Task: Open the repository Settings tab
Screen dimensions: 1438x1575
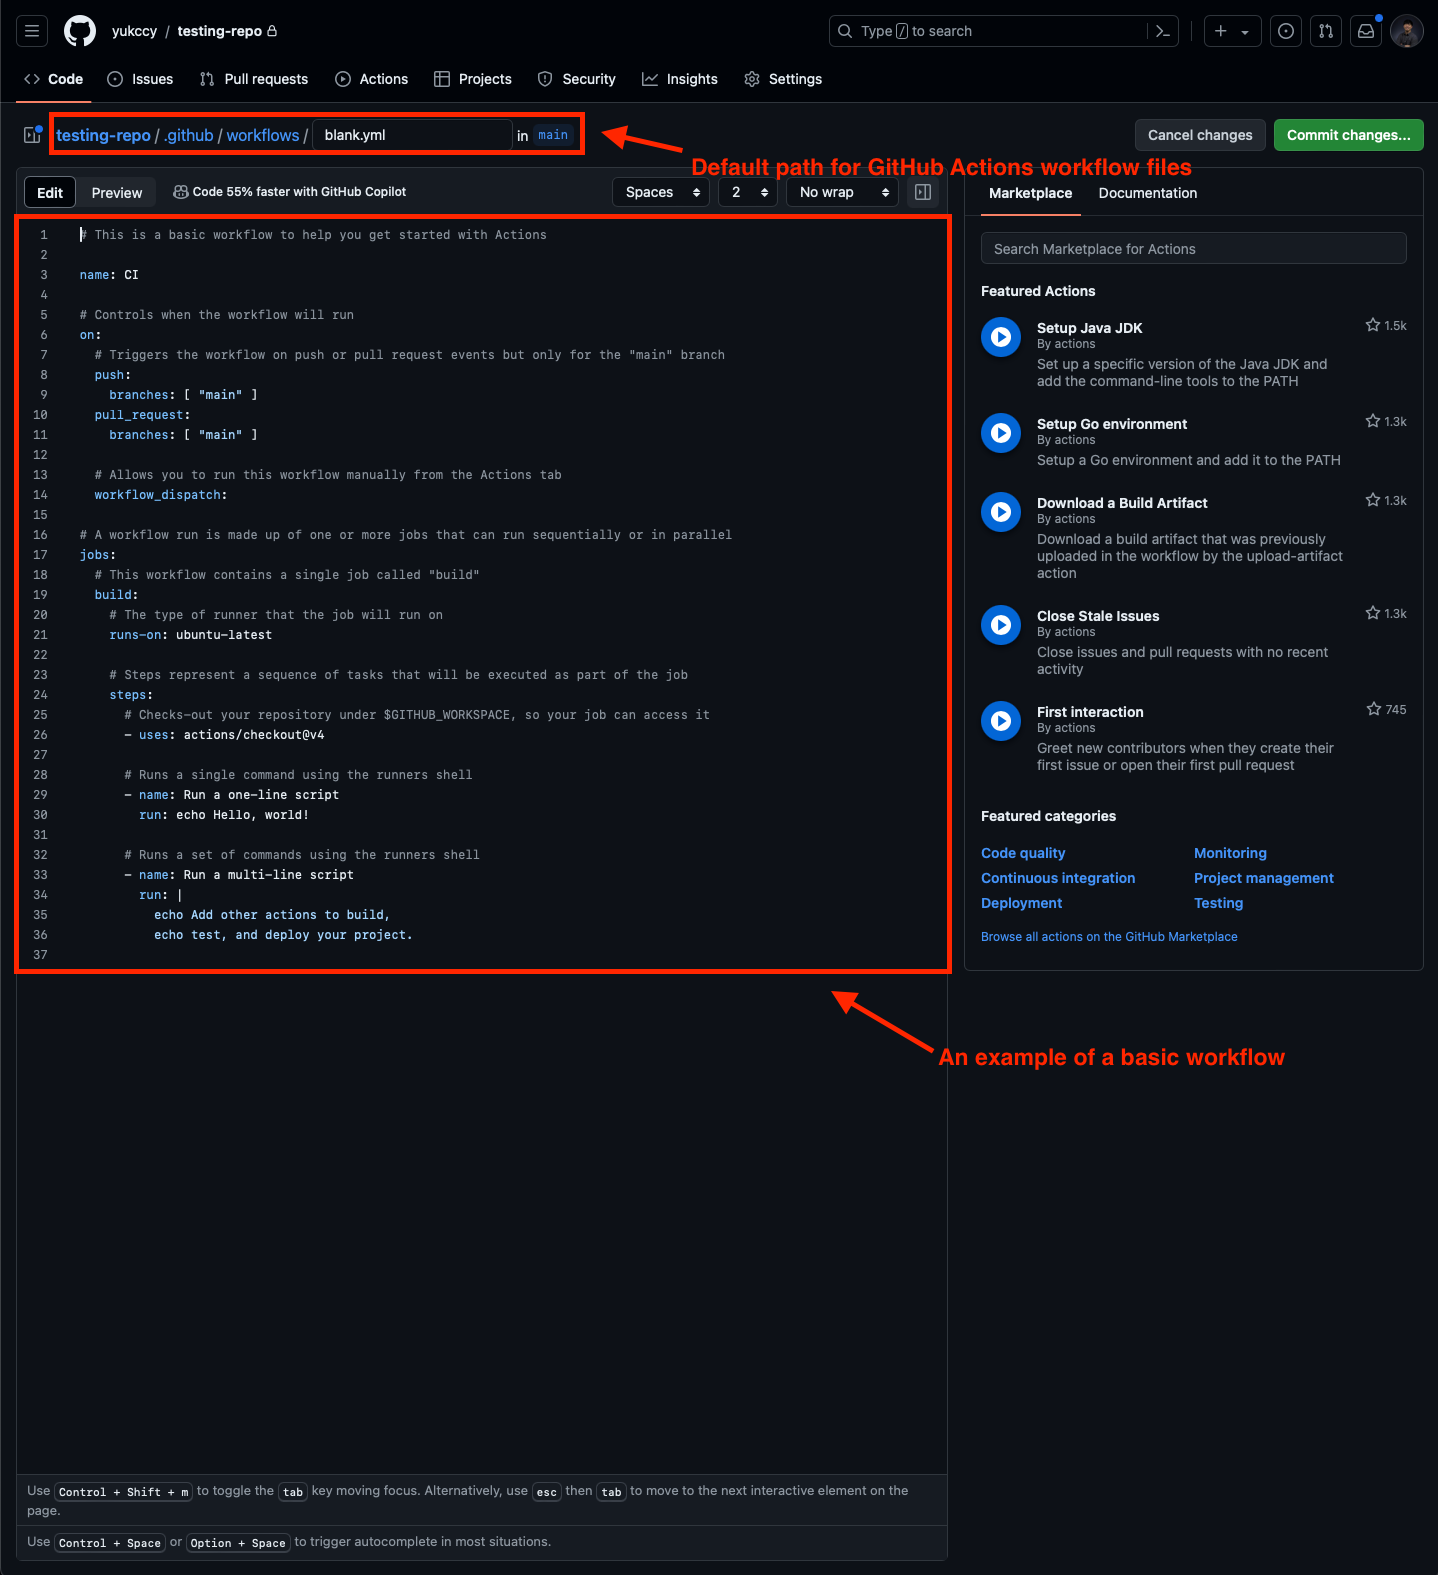Action: coord(783,79)
